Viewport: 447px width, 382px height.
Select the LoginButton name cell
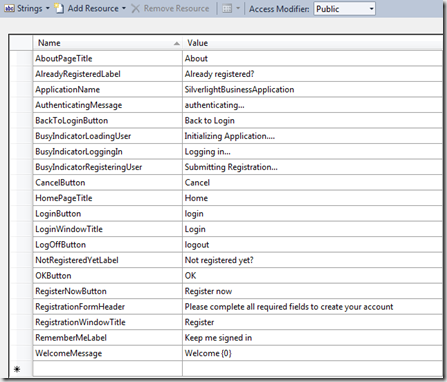[108, 213]
